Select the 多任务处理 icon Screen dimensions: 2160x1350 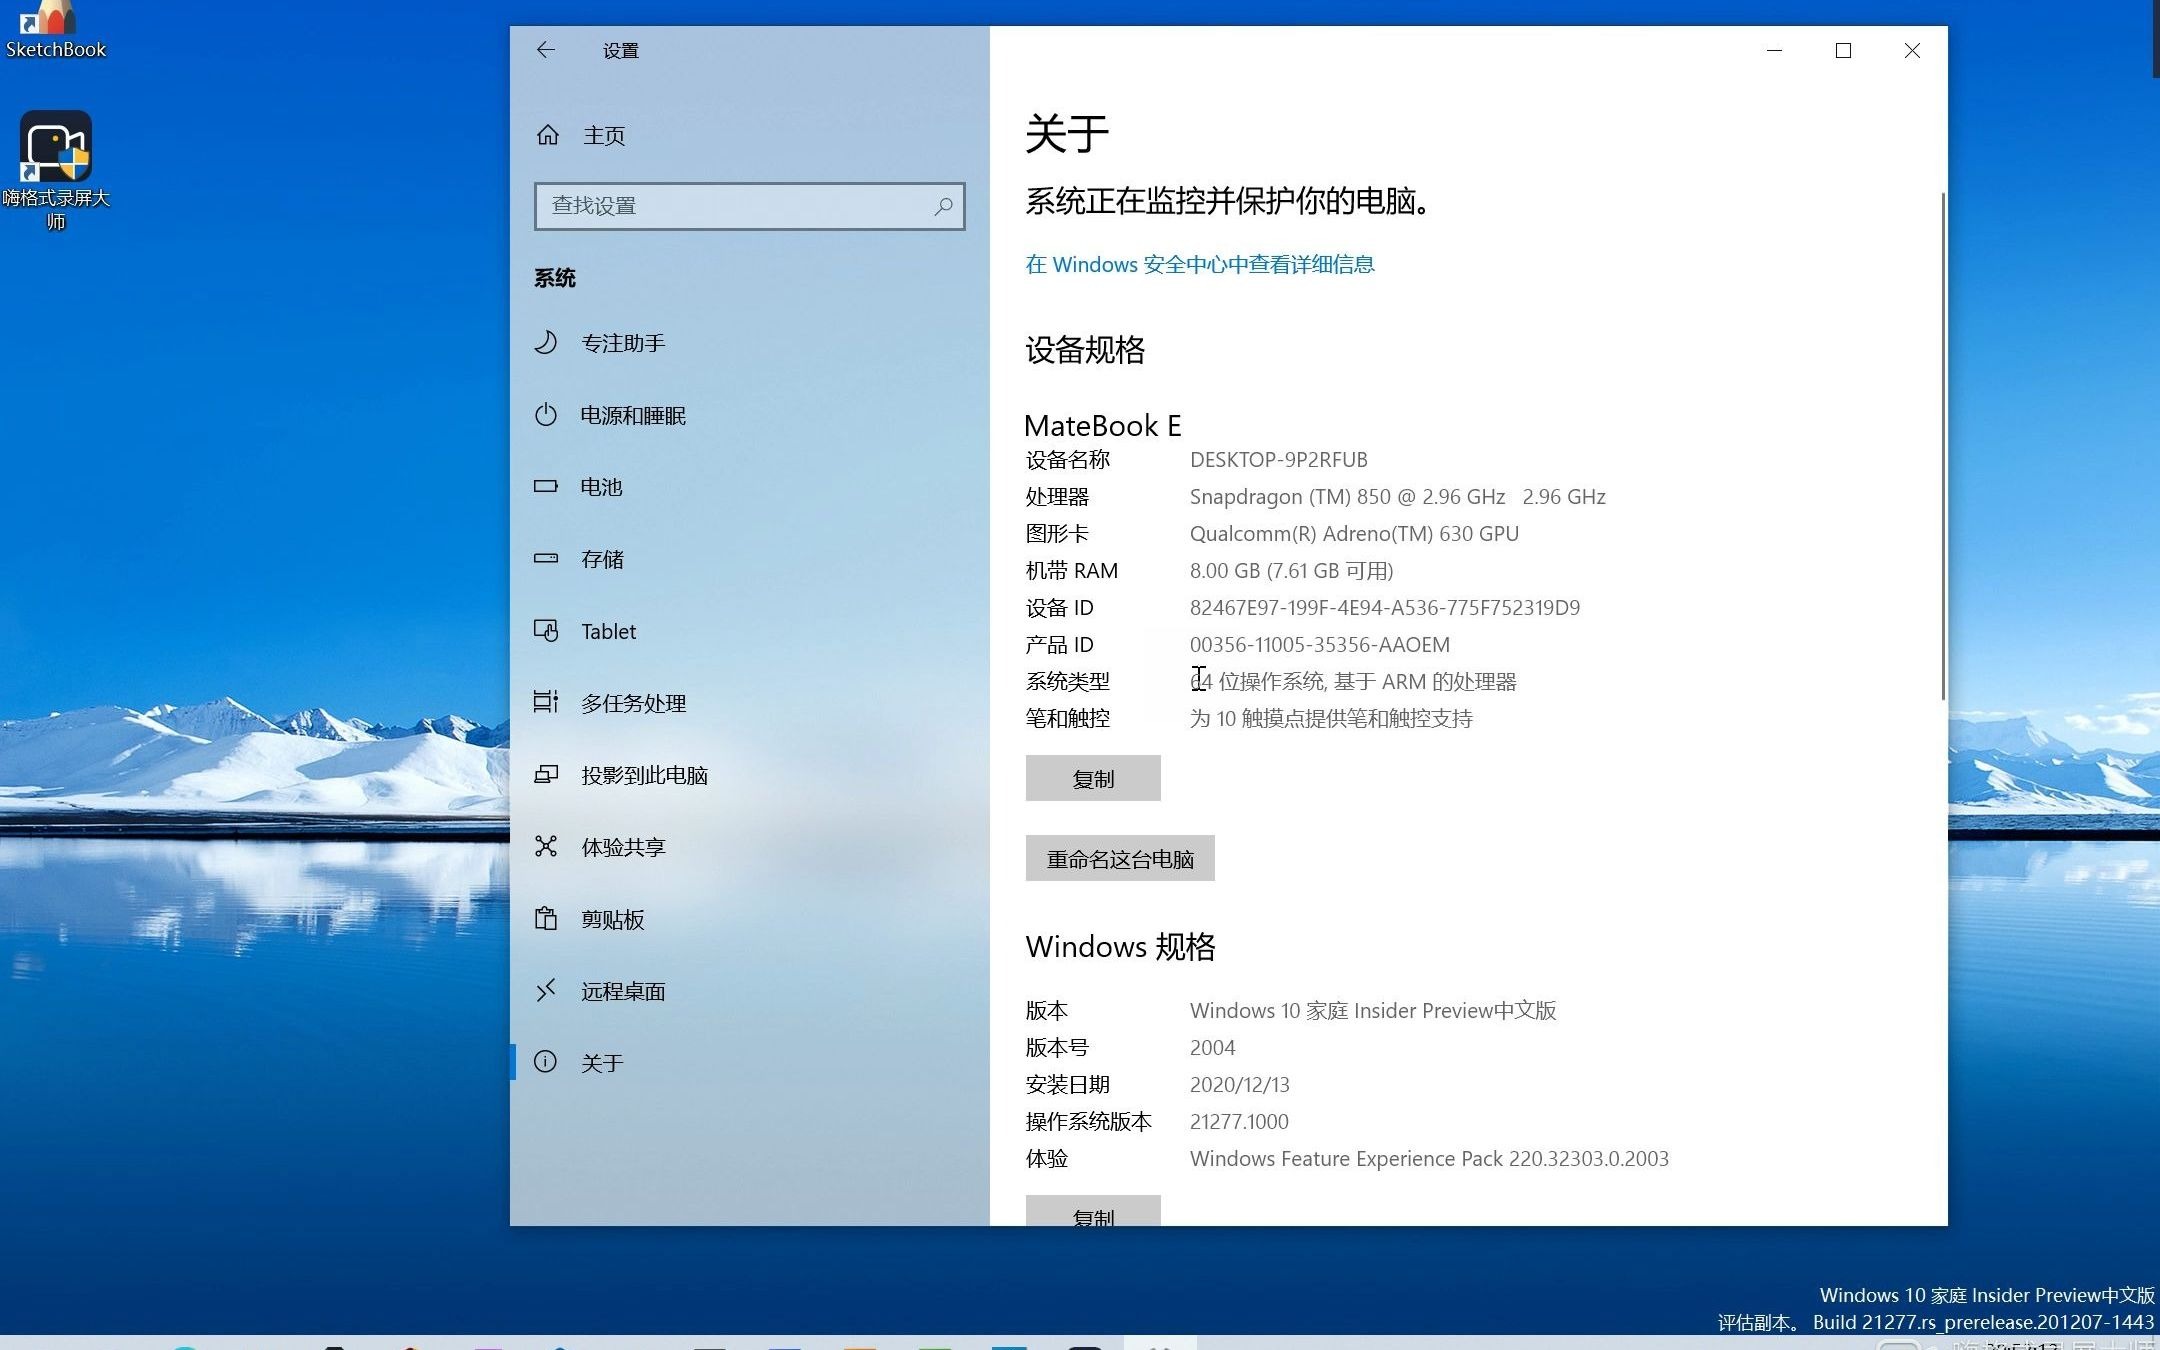tap(545, 703)
